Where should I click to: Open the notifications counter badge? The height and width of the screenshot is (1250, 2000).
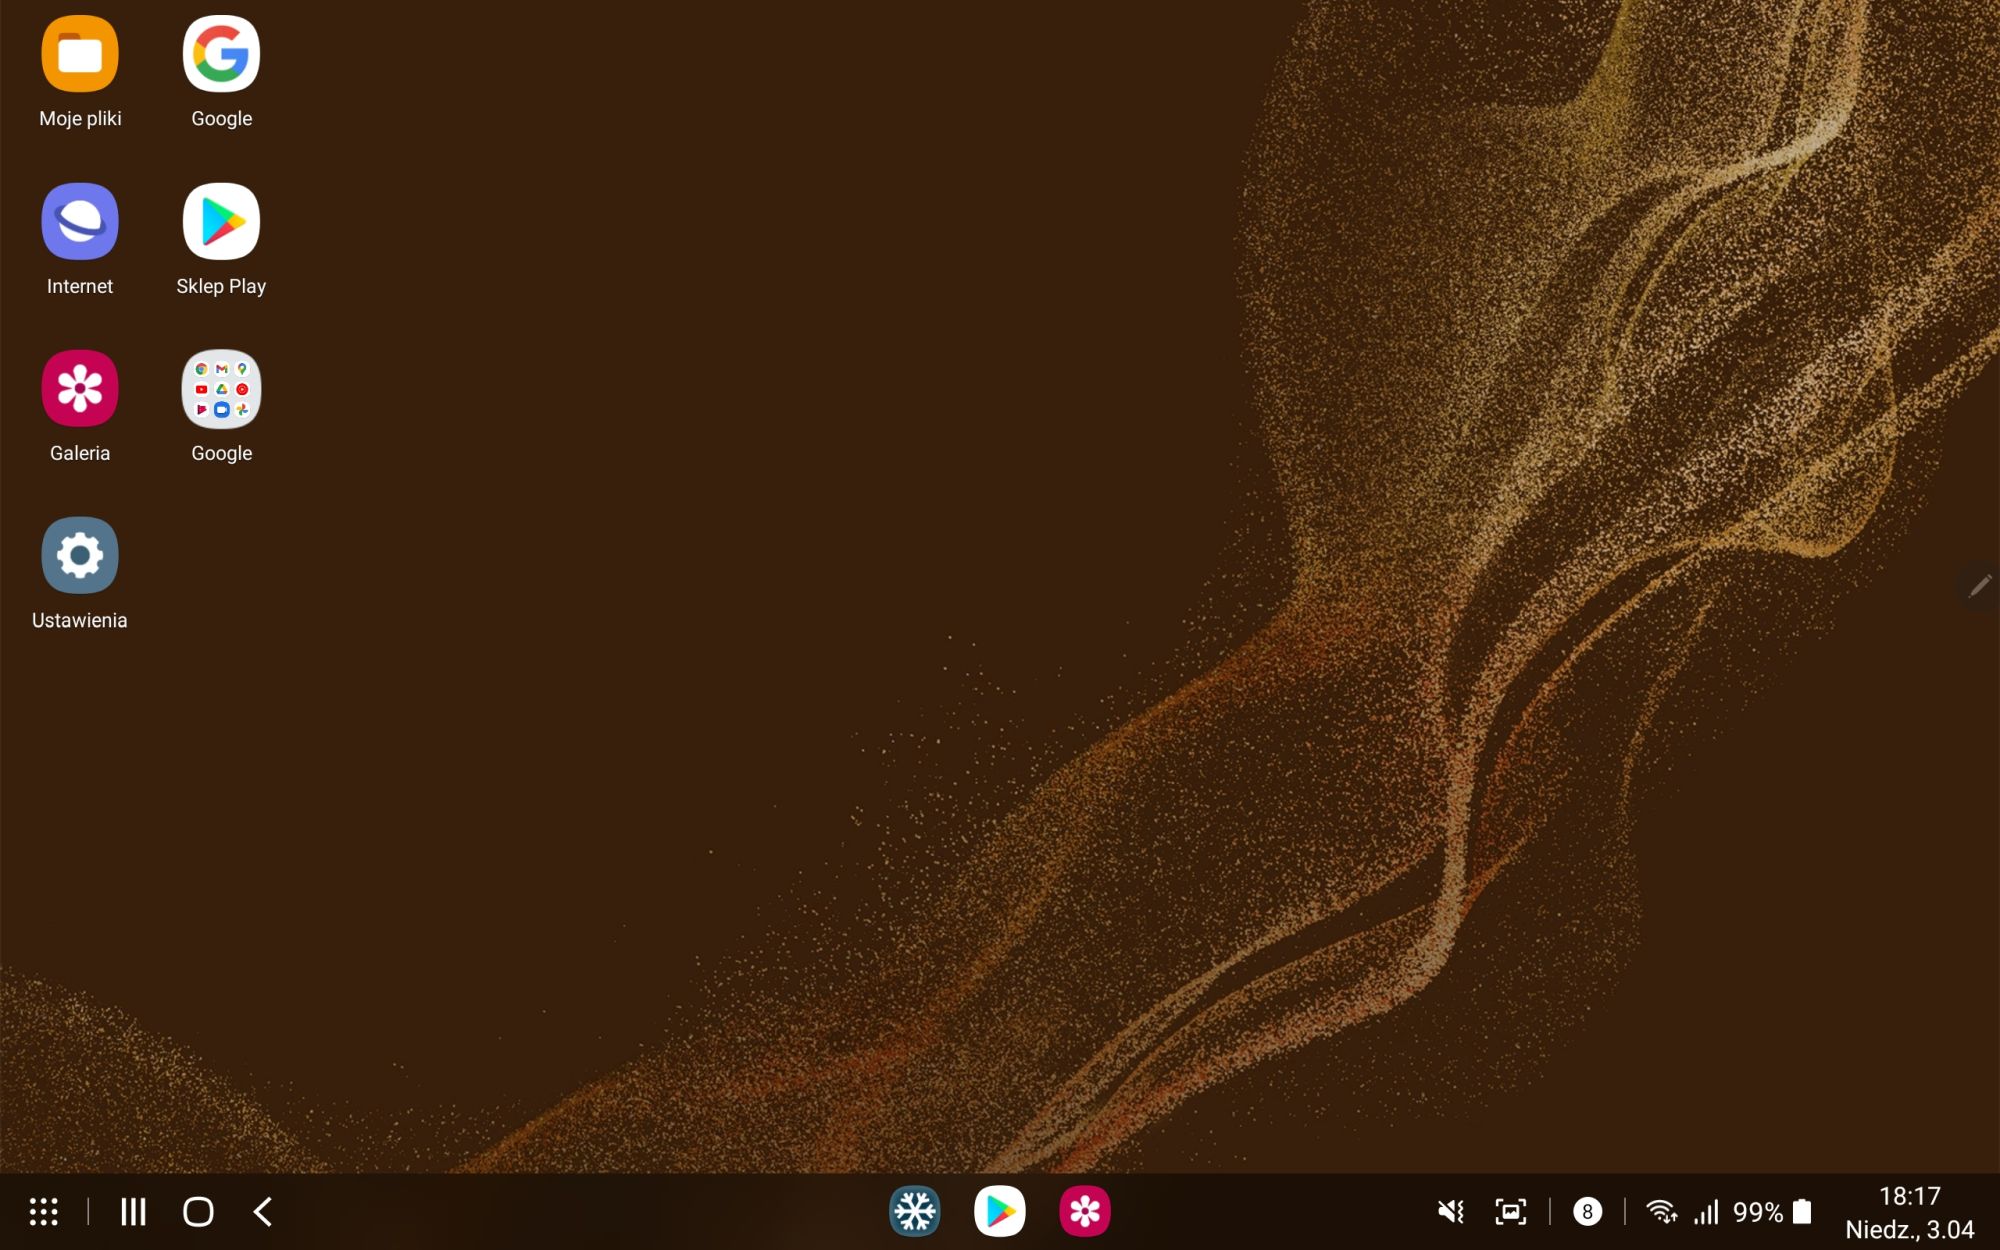1587,1212
